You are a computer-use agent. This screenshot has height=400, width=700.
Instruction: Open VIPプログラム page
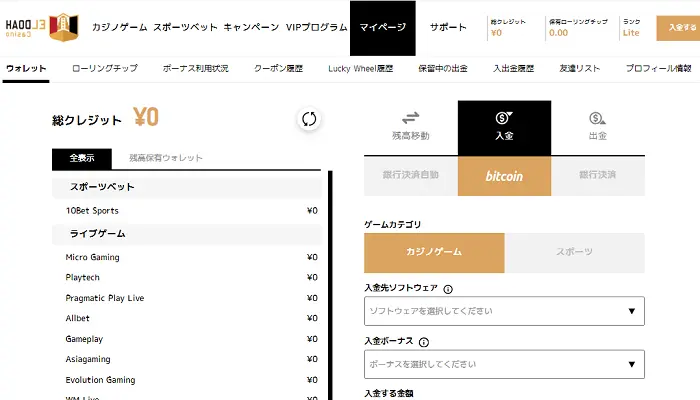[x=317, y=27]
